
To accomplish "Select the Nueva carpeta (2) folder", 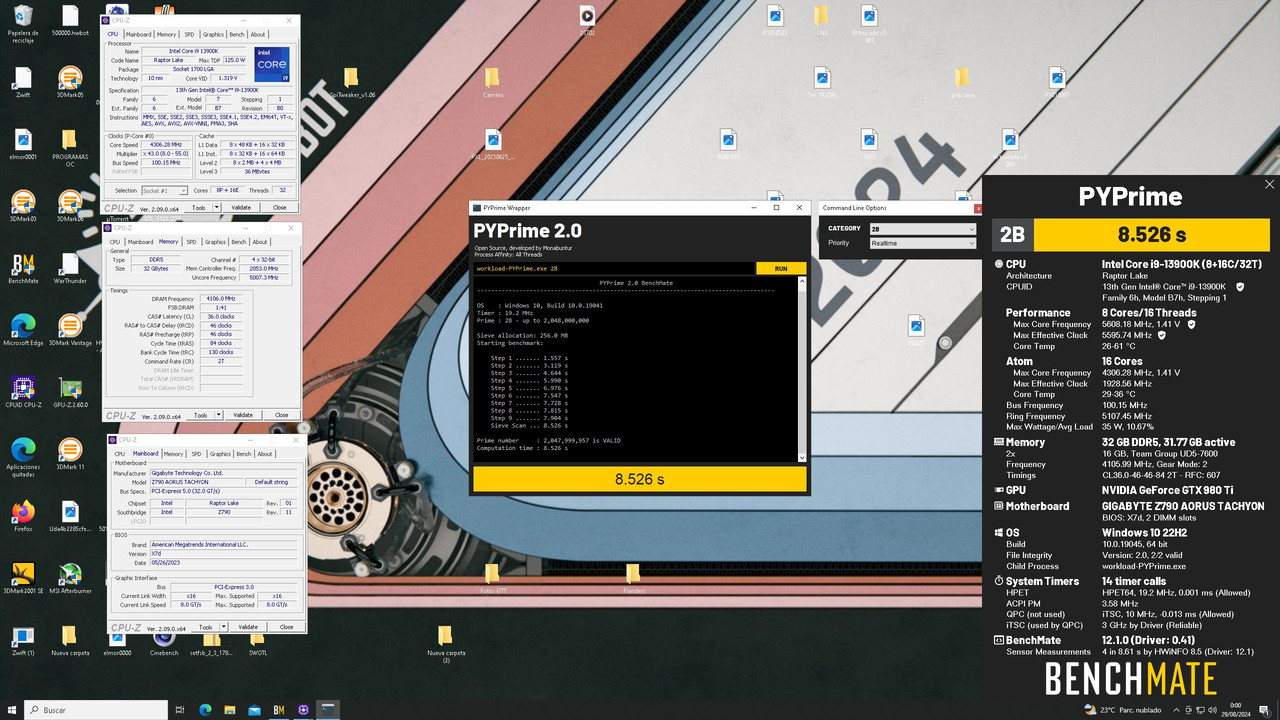I will click(x=445, y=644).
